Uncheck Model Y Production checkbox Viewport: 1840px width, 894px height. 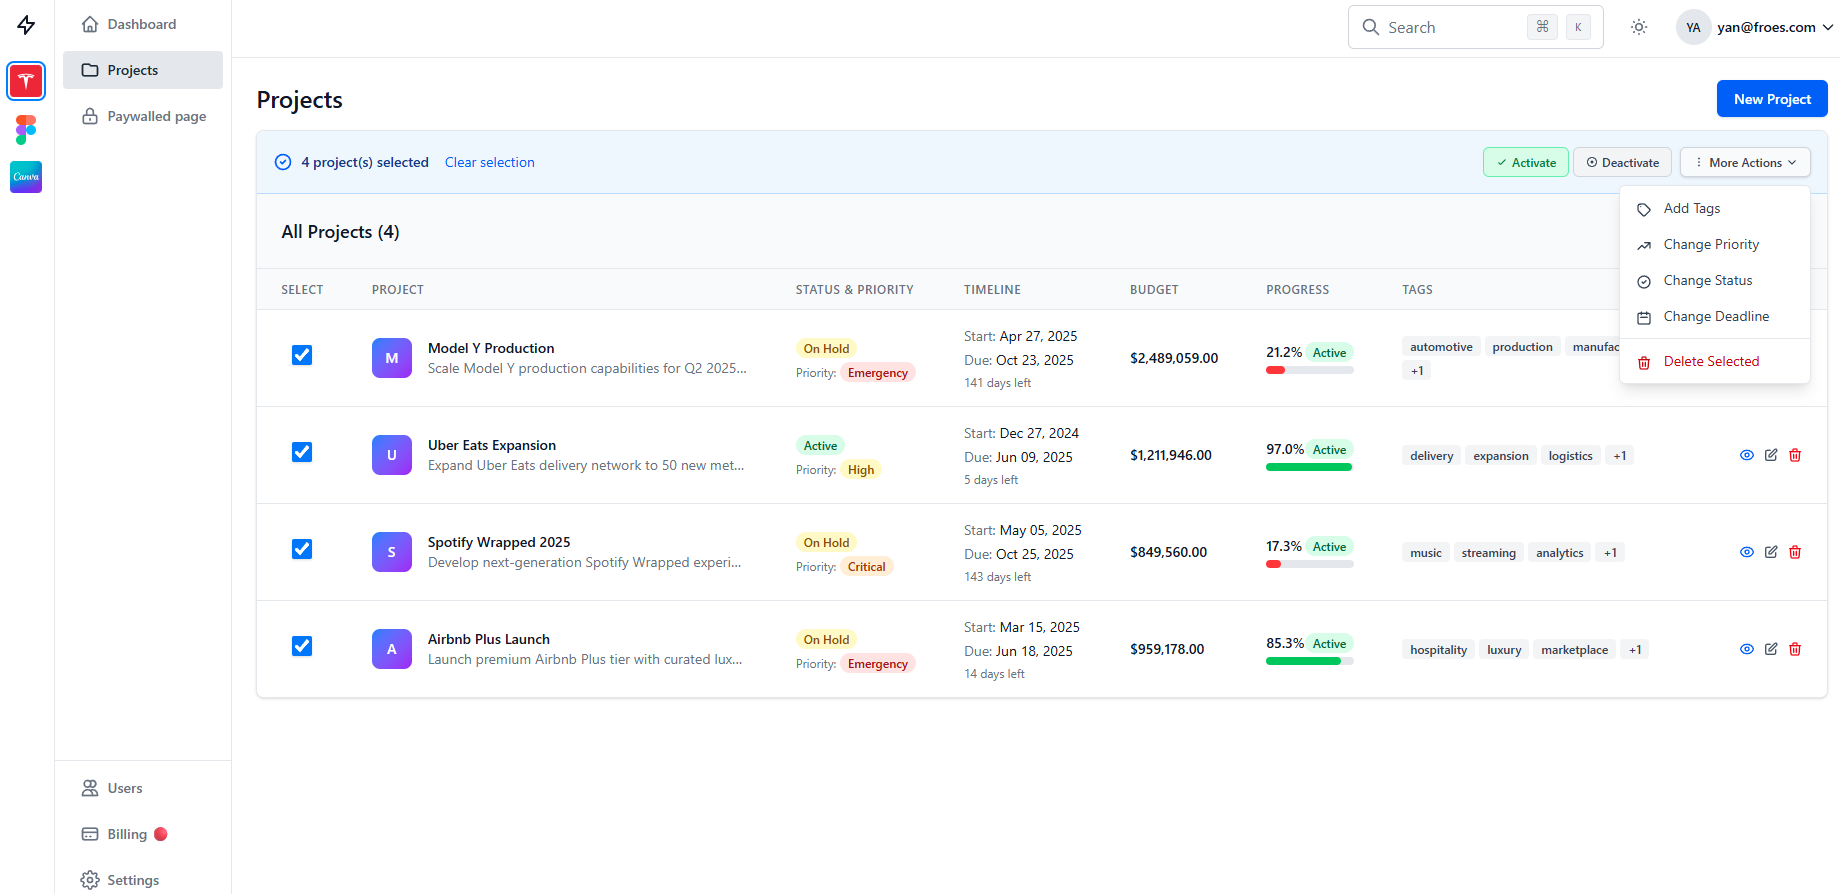pos(302,355)
